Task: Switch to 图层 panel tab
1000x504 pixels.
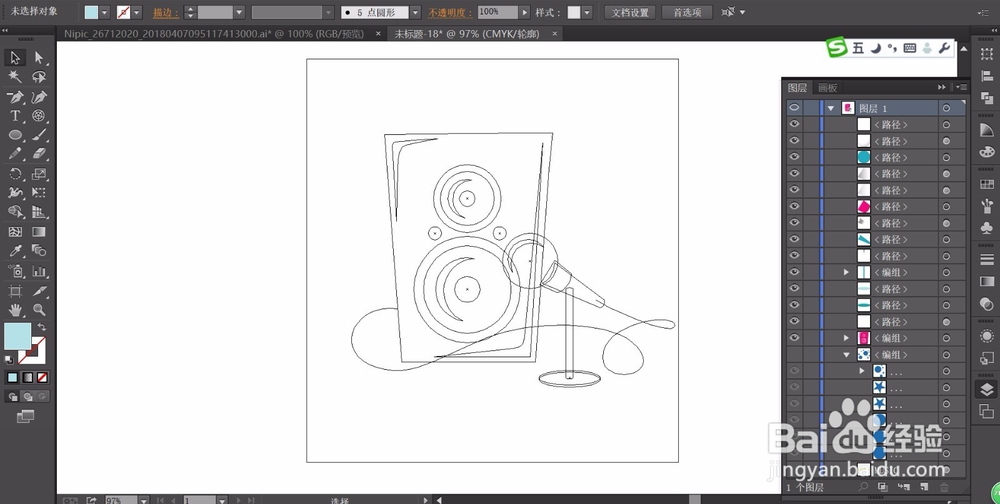Action: pos(797,87)
